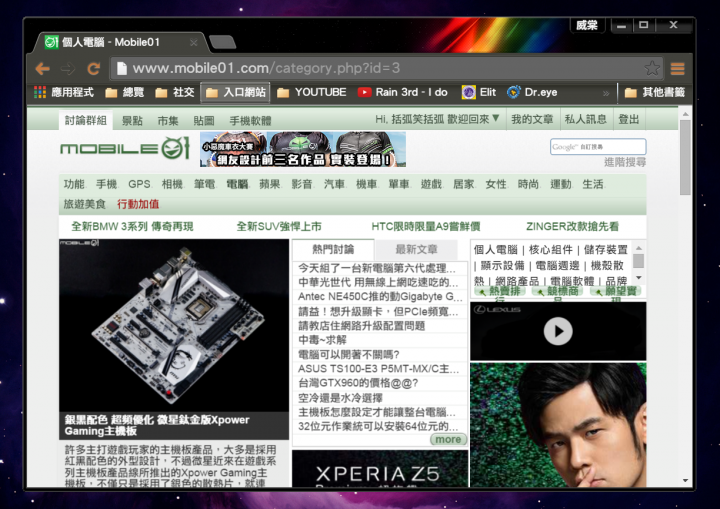
Task: Open the Chrome hamburger menu
Action: 678,69
